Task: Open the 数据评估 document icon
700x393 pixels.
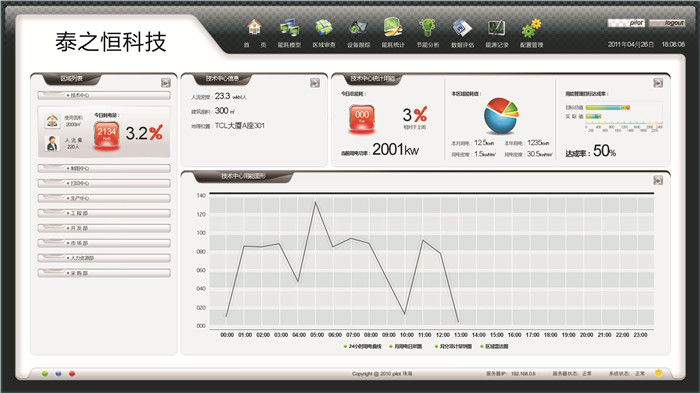Action: (x=462, y=28)
